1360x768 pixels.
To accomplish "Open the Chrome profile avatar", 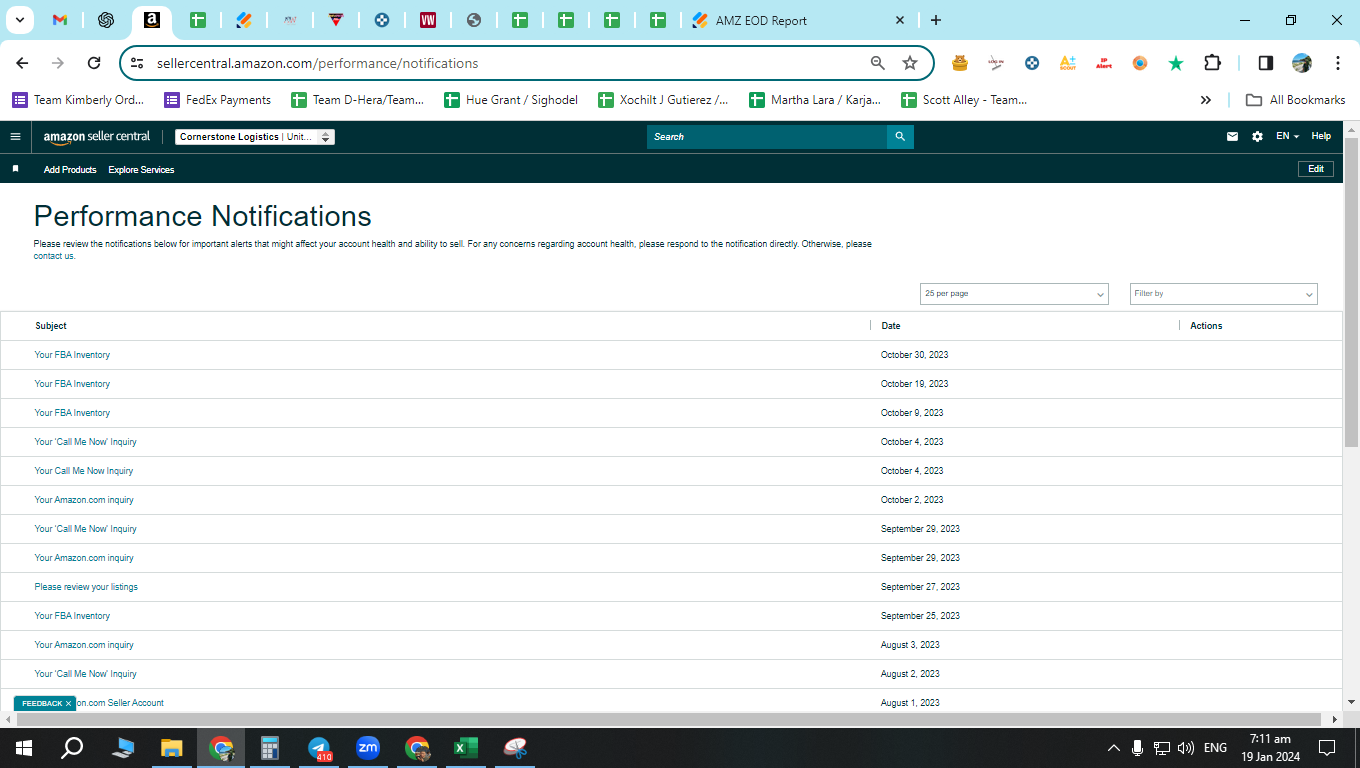I will point(1302,63).
